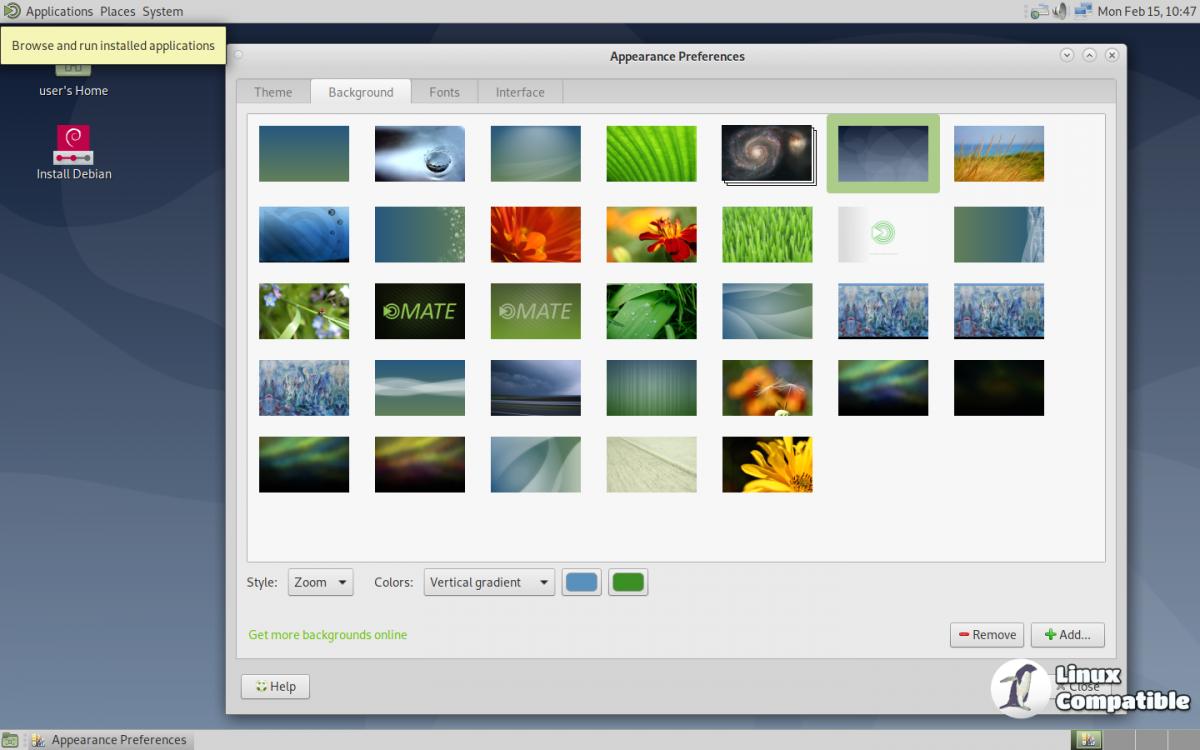Choose the beach grass wallpaper thumbnail
Screen dimensions: 1200x750
(x=998, y=154)
